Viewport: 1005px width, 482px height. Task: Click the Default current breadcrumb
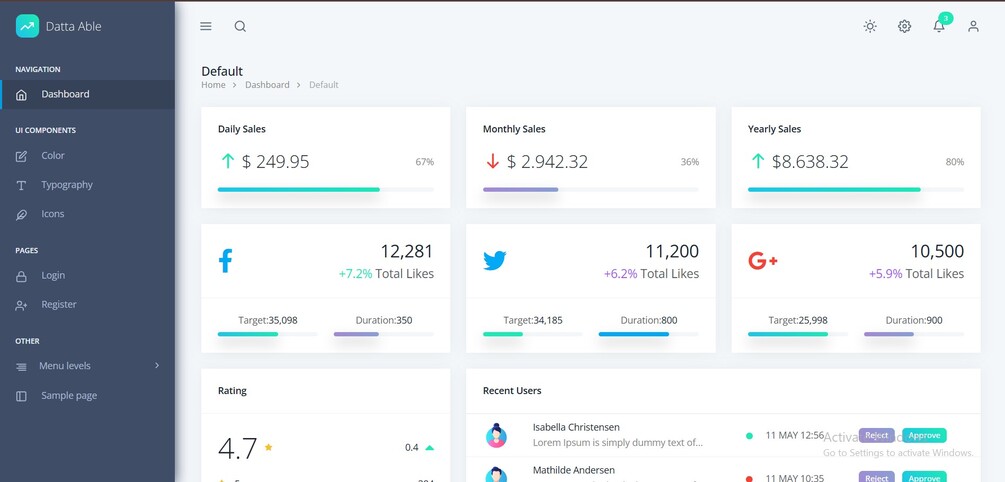324,85
